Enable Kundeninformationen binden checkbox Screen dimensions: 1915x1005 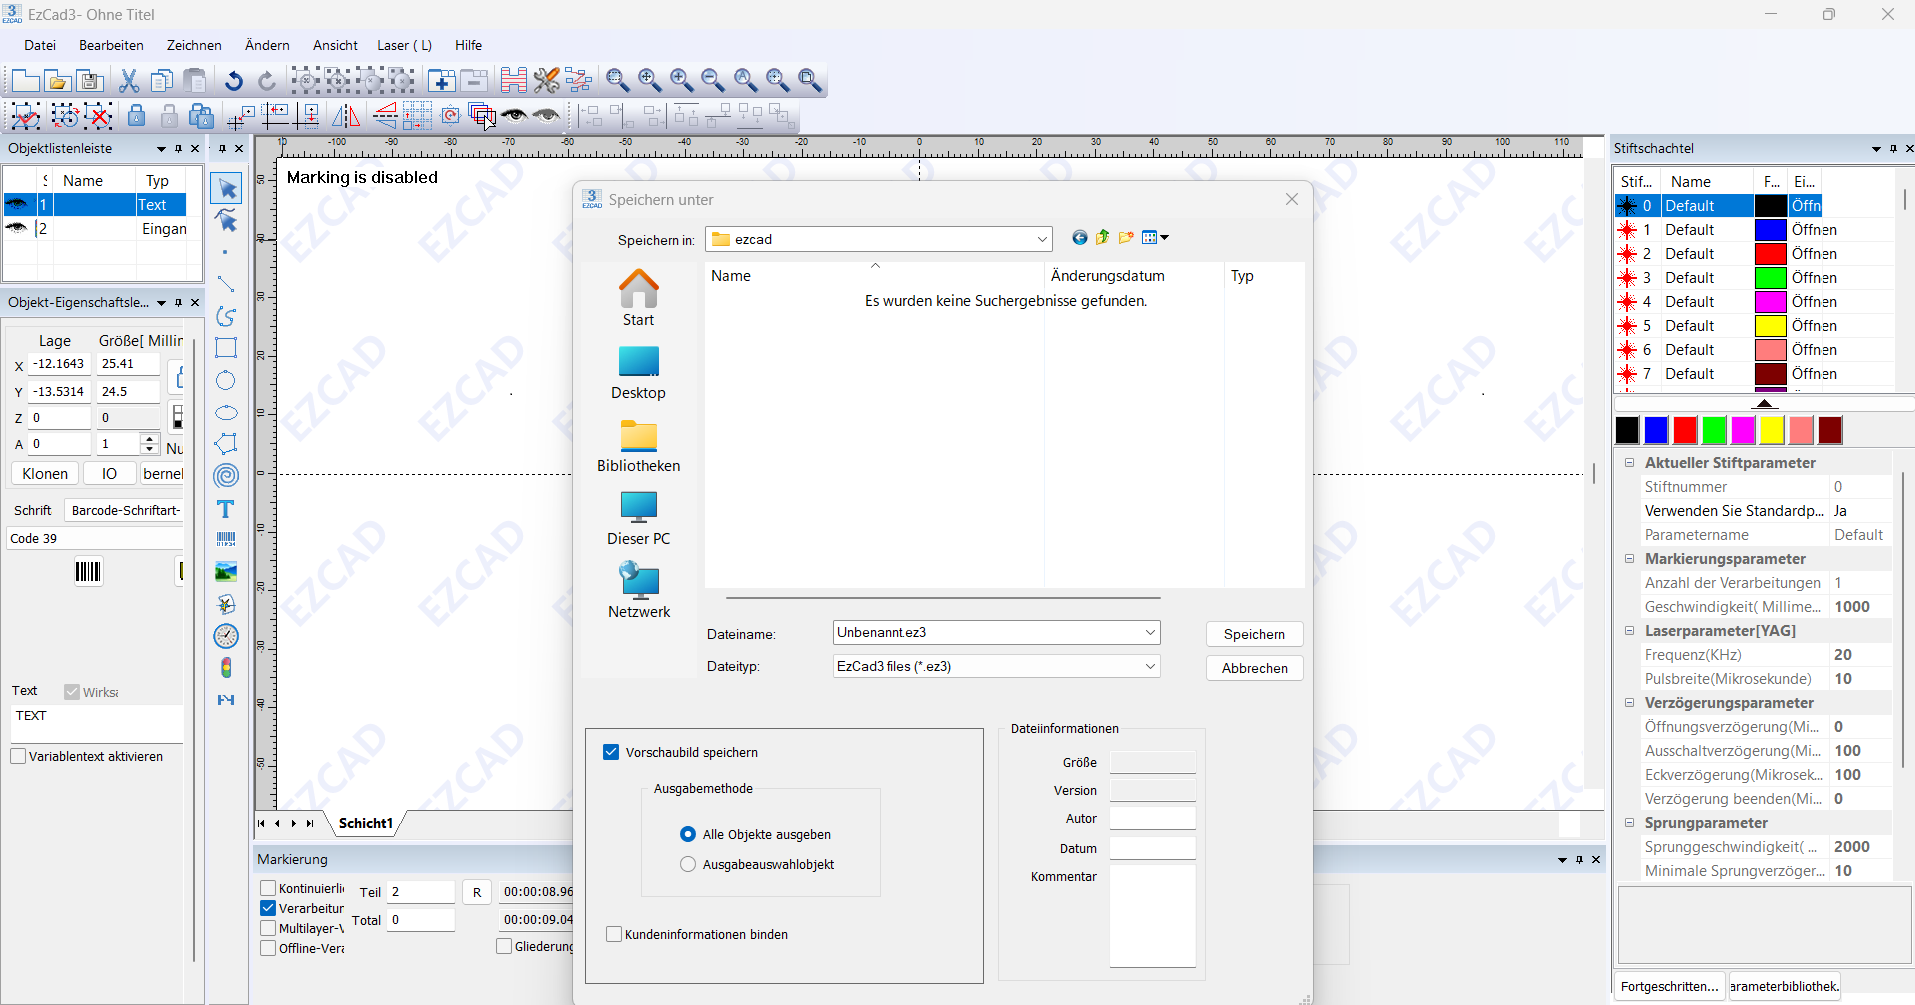click(614, 934)
